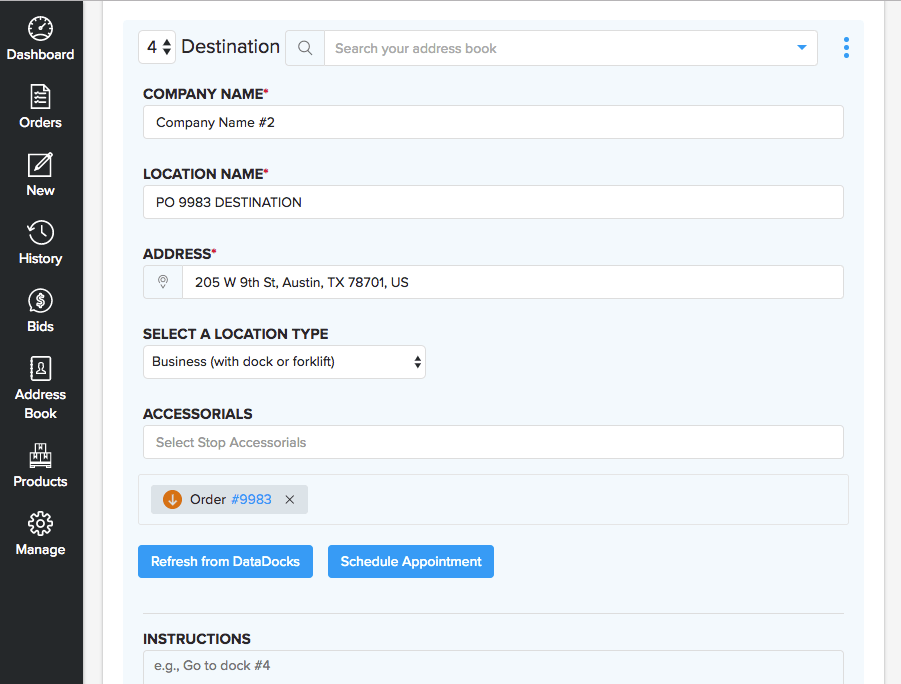Select the Orders label in sidebar
Viewport: 901px width, 684px height.
pos(40,122)
